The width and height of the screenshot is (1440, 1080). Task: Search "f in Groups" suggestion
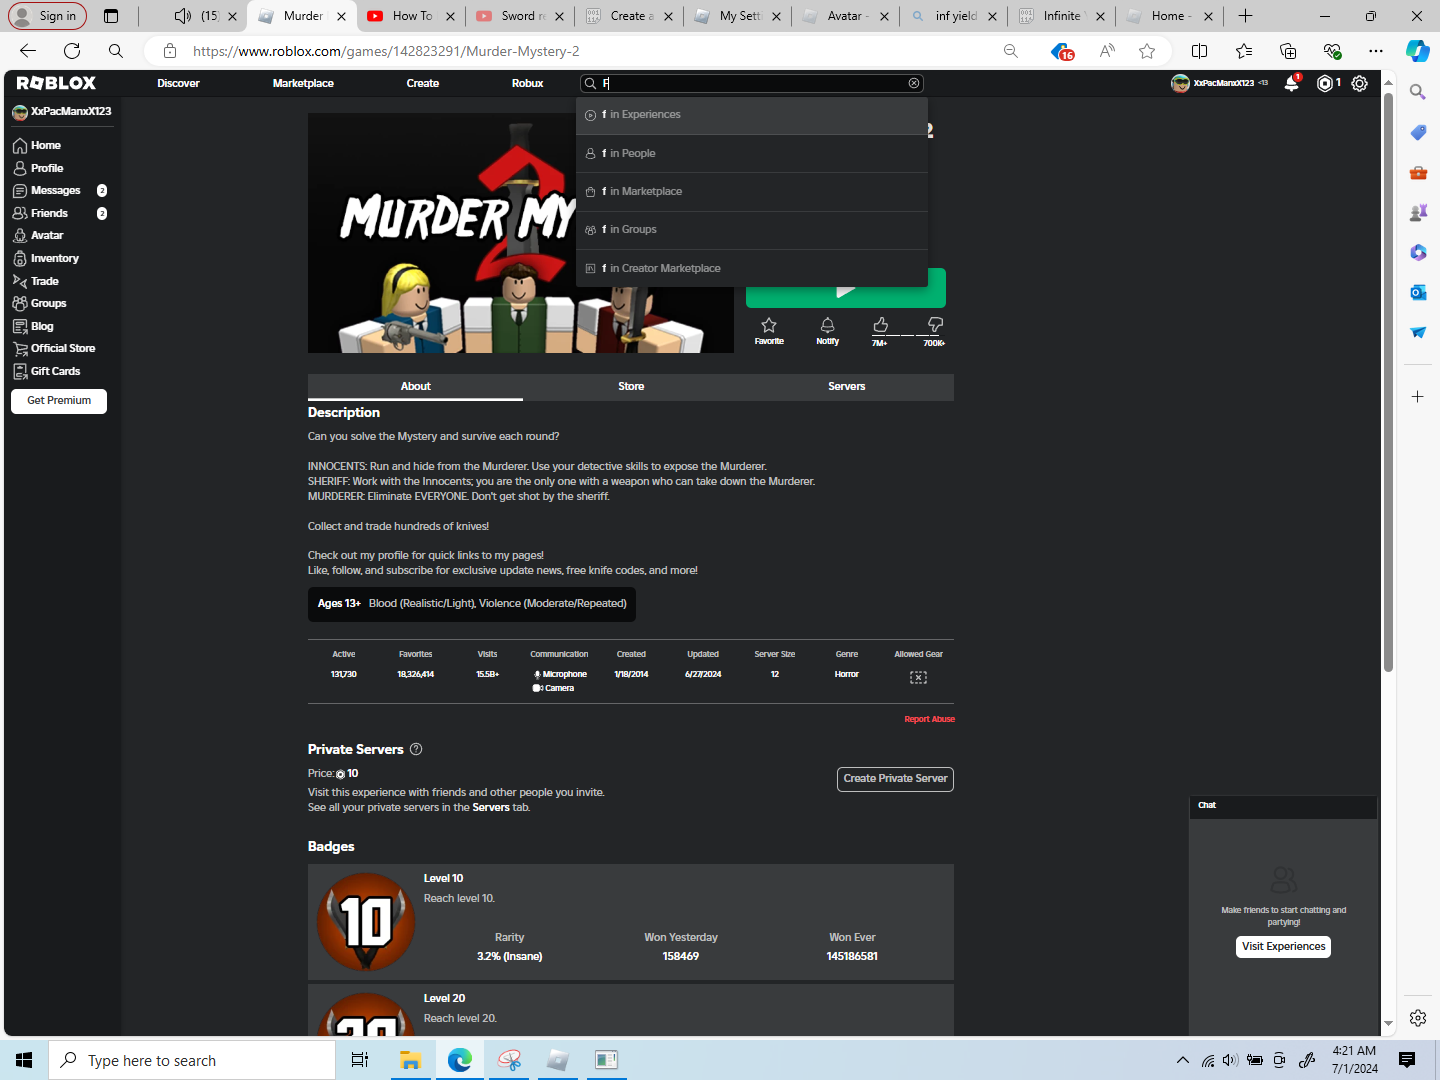pyautogui.click(x=752, y=230)
